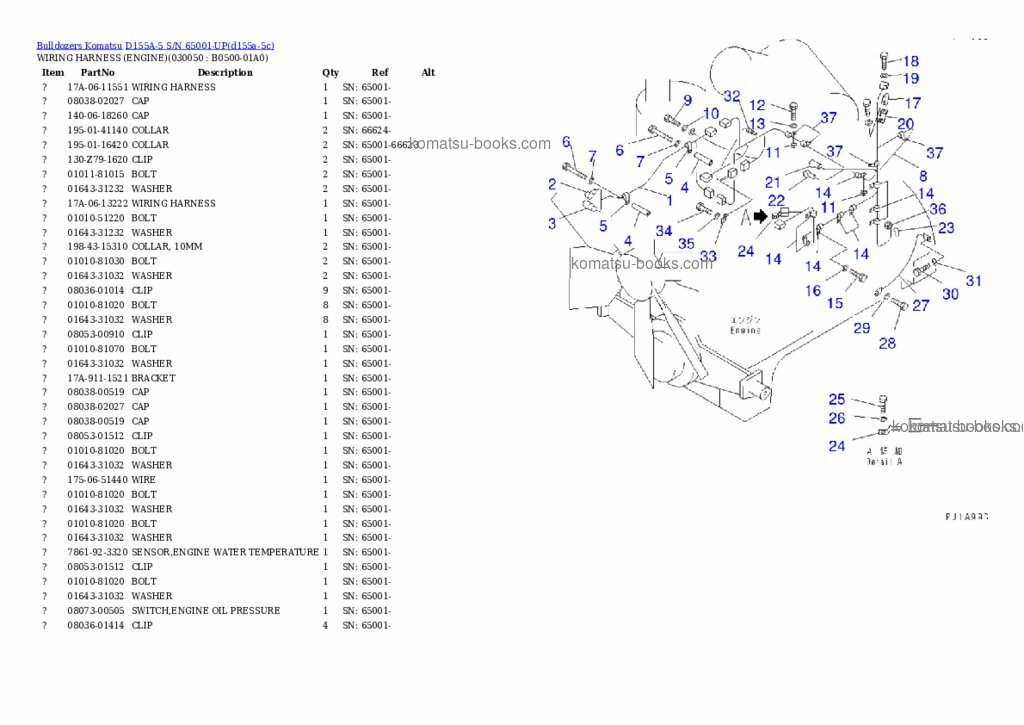Click the PartNo column header
The height and width of the screenshot is (725, 1024).
[97, 73]
